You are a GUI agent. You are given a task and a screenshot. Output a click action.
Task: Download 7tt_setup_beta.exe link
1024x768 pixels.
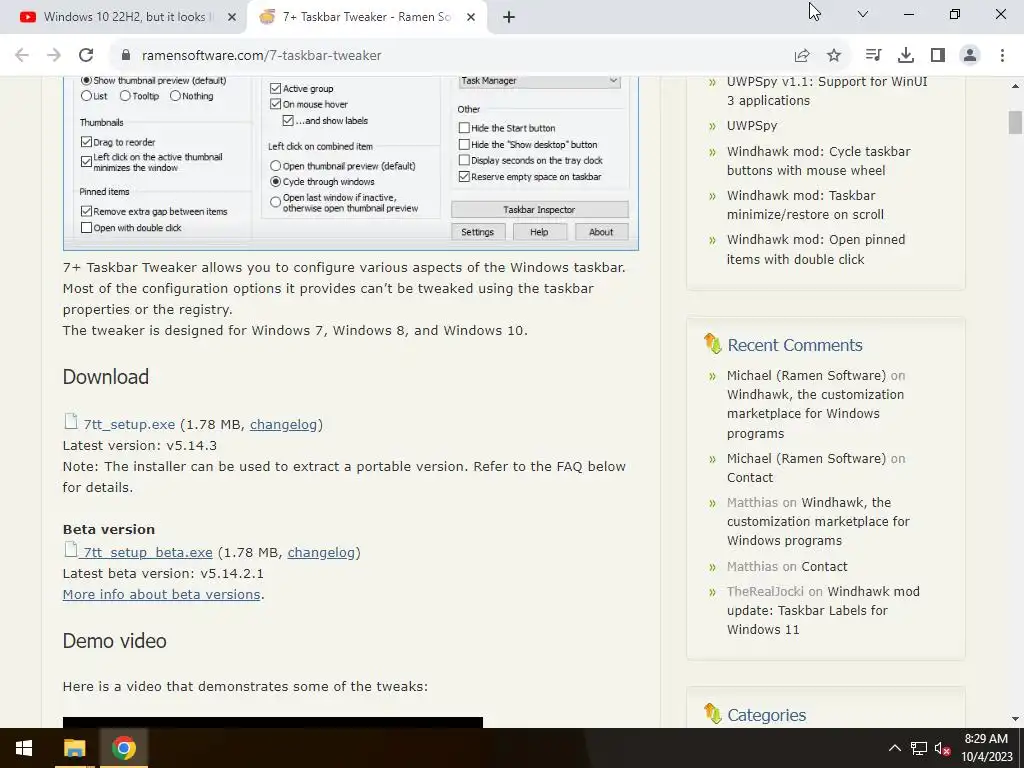148,552
